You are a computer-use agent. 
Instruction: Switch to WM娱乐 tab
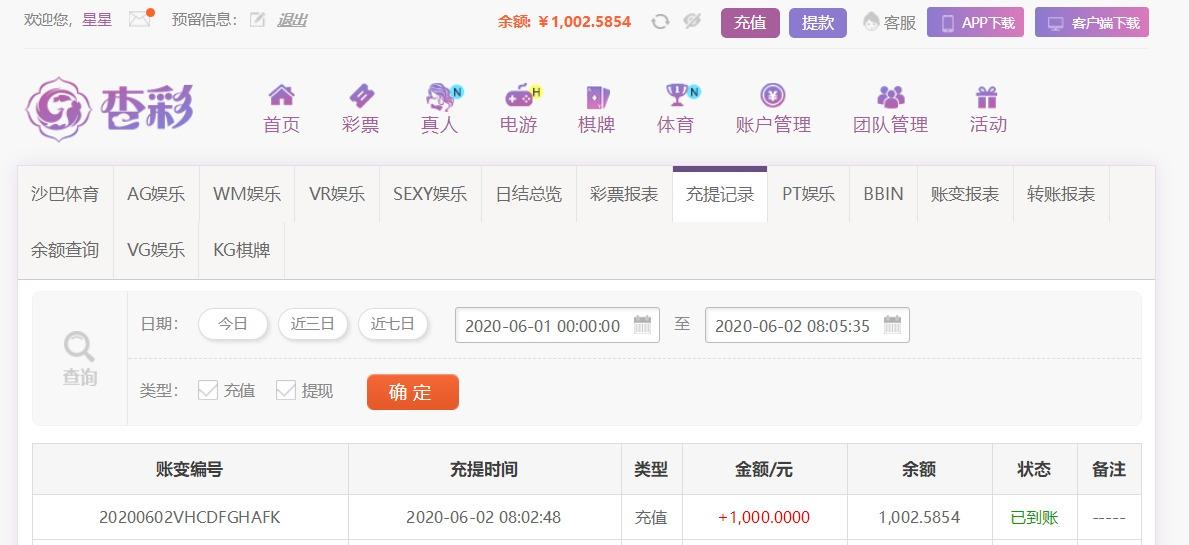pos(247,194)
